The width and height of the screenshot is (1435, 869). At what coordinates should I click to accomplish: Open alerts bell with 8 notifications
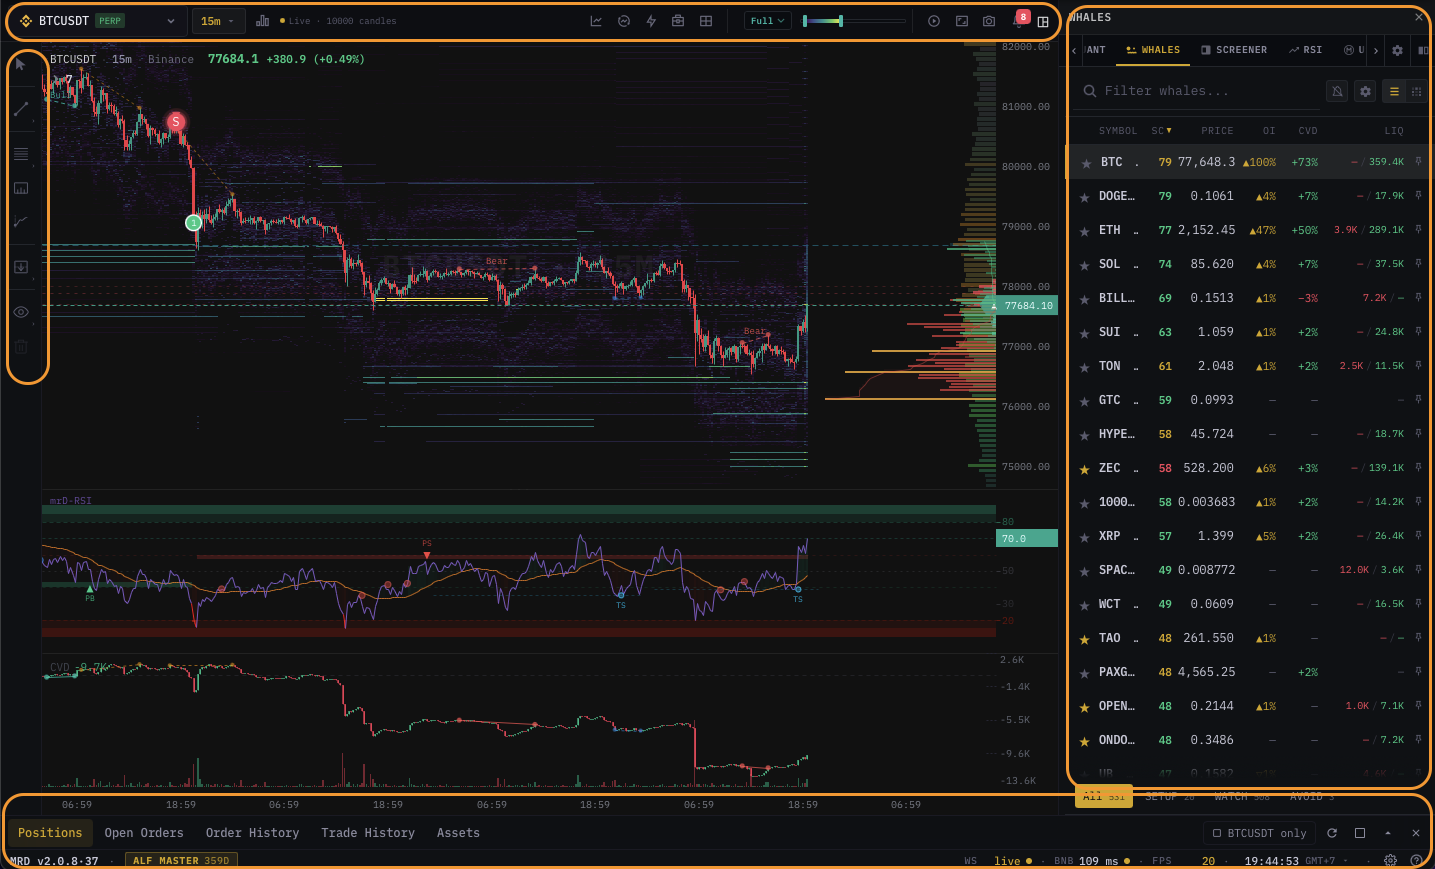coord(1020,19)
